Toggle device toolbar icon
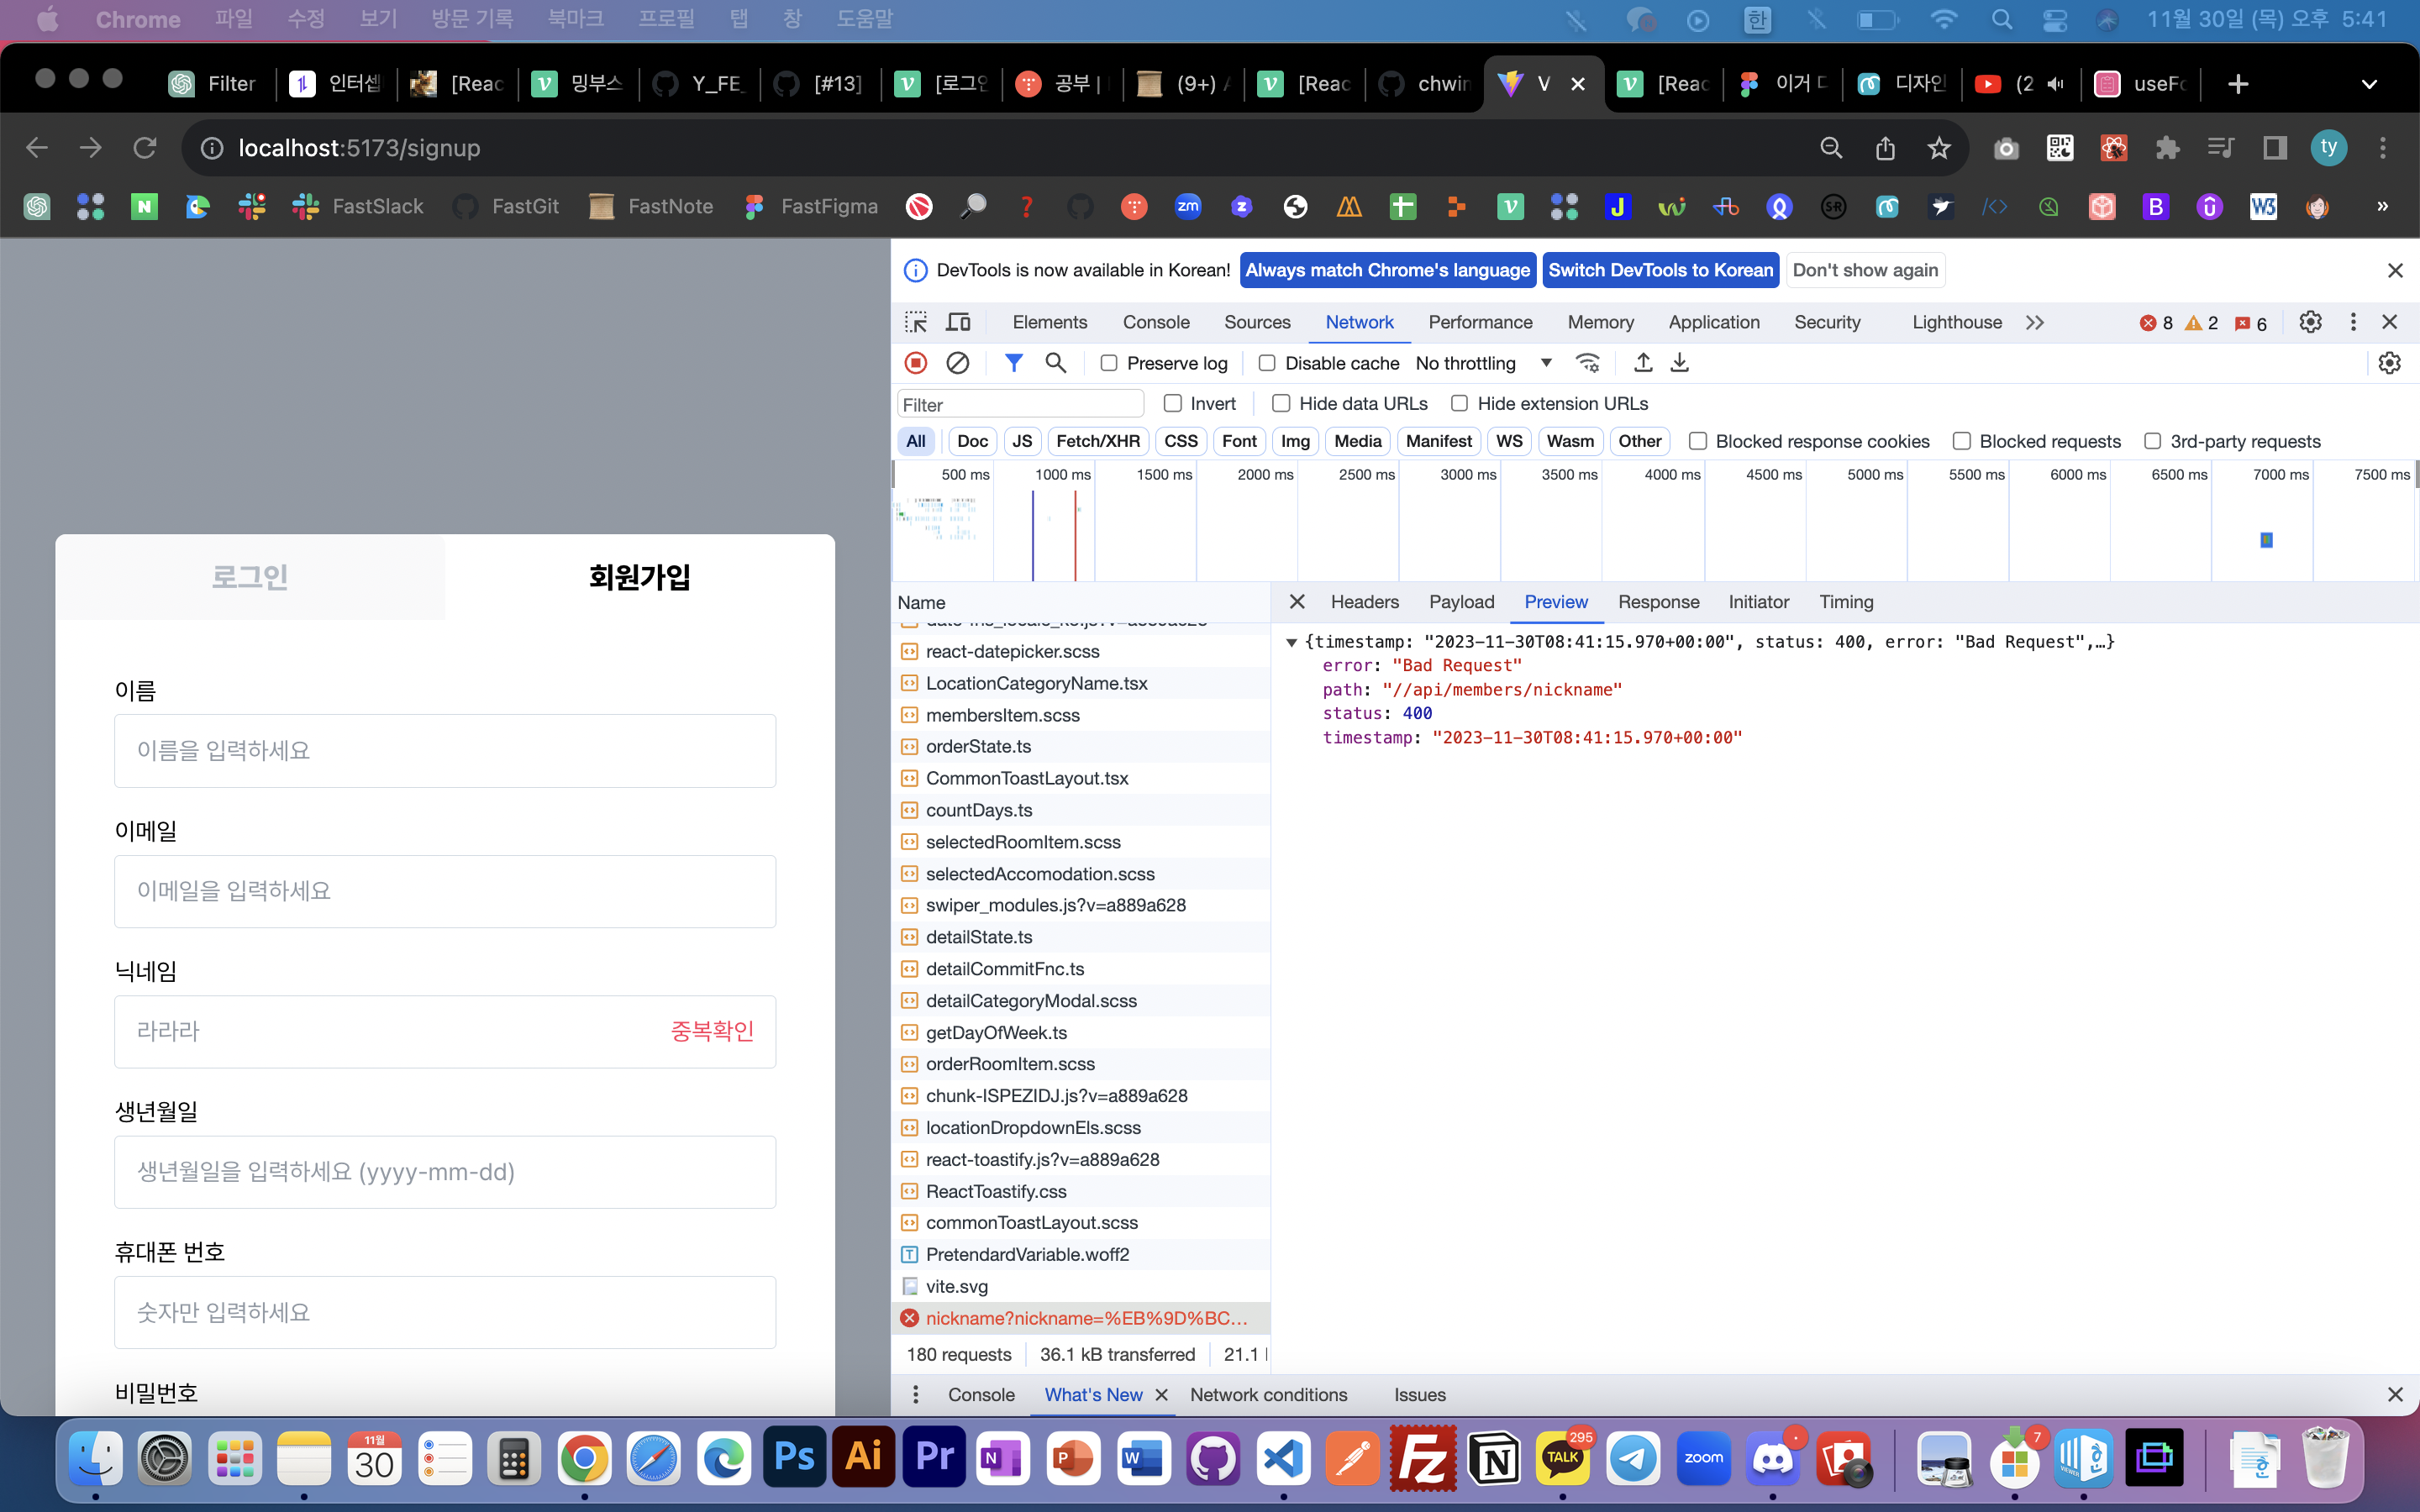The image size is (2420, 1512). [958, 322]
